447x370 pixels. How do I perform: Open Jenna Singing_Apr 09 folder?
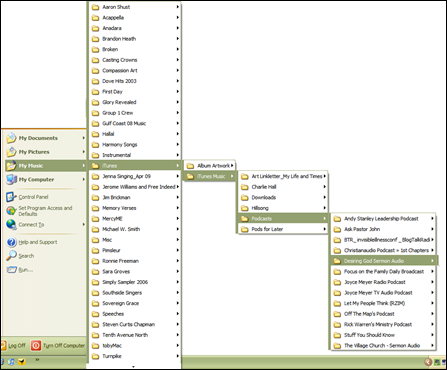point(135,176)
